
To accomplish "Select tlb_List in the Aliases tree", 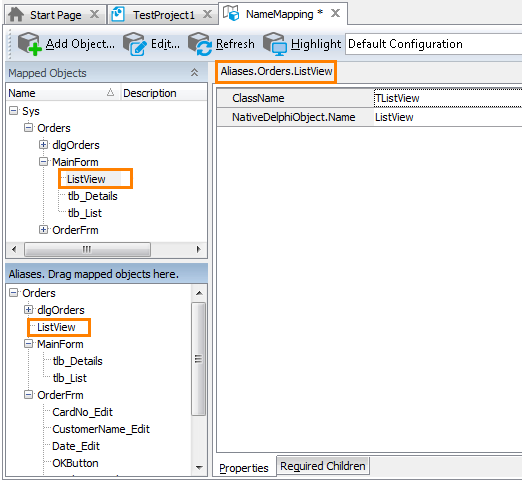I will coord(70,378).
